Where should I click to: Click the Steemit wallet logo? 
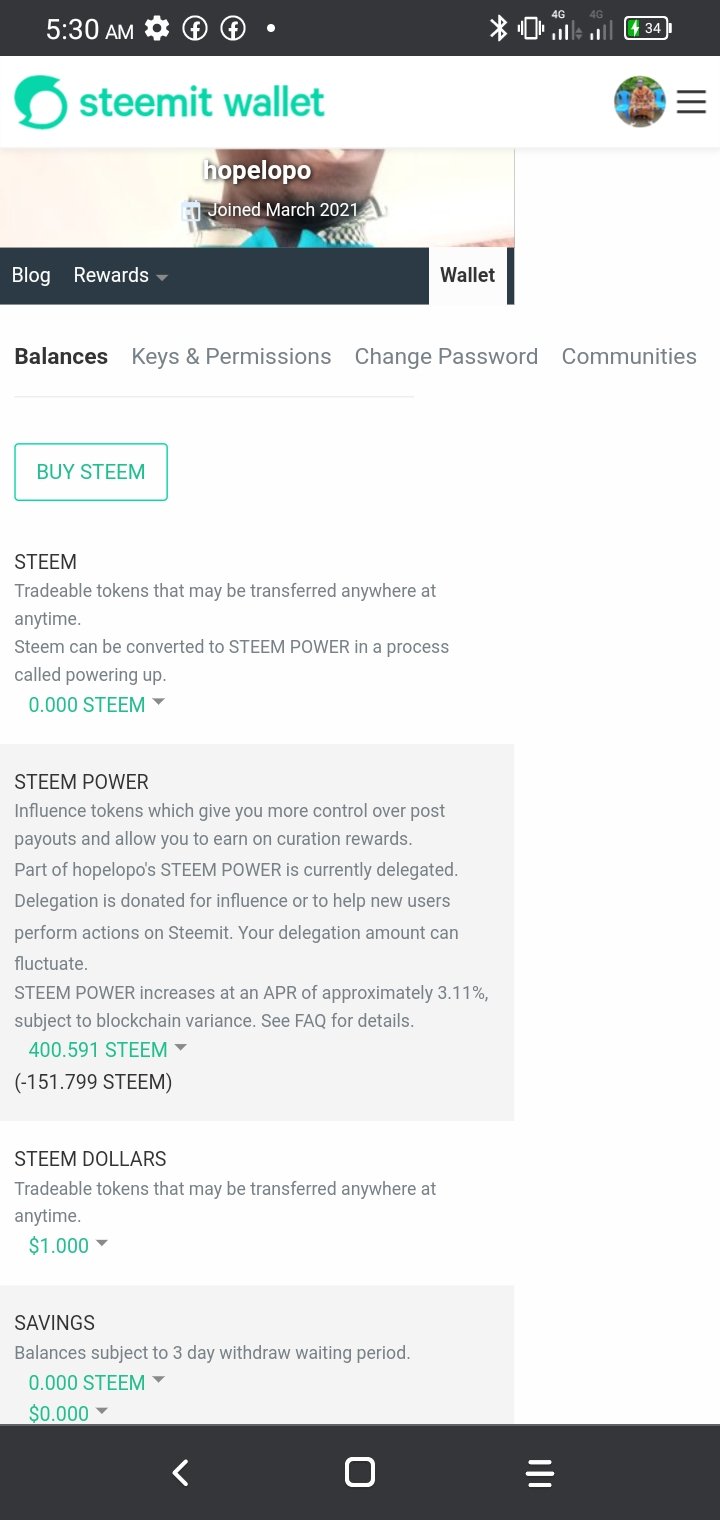click(x=170, y=102)
